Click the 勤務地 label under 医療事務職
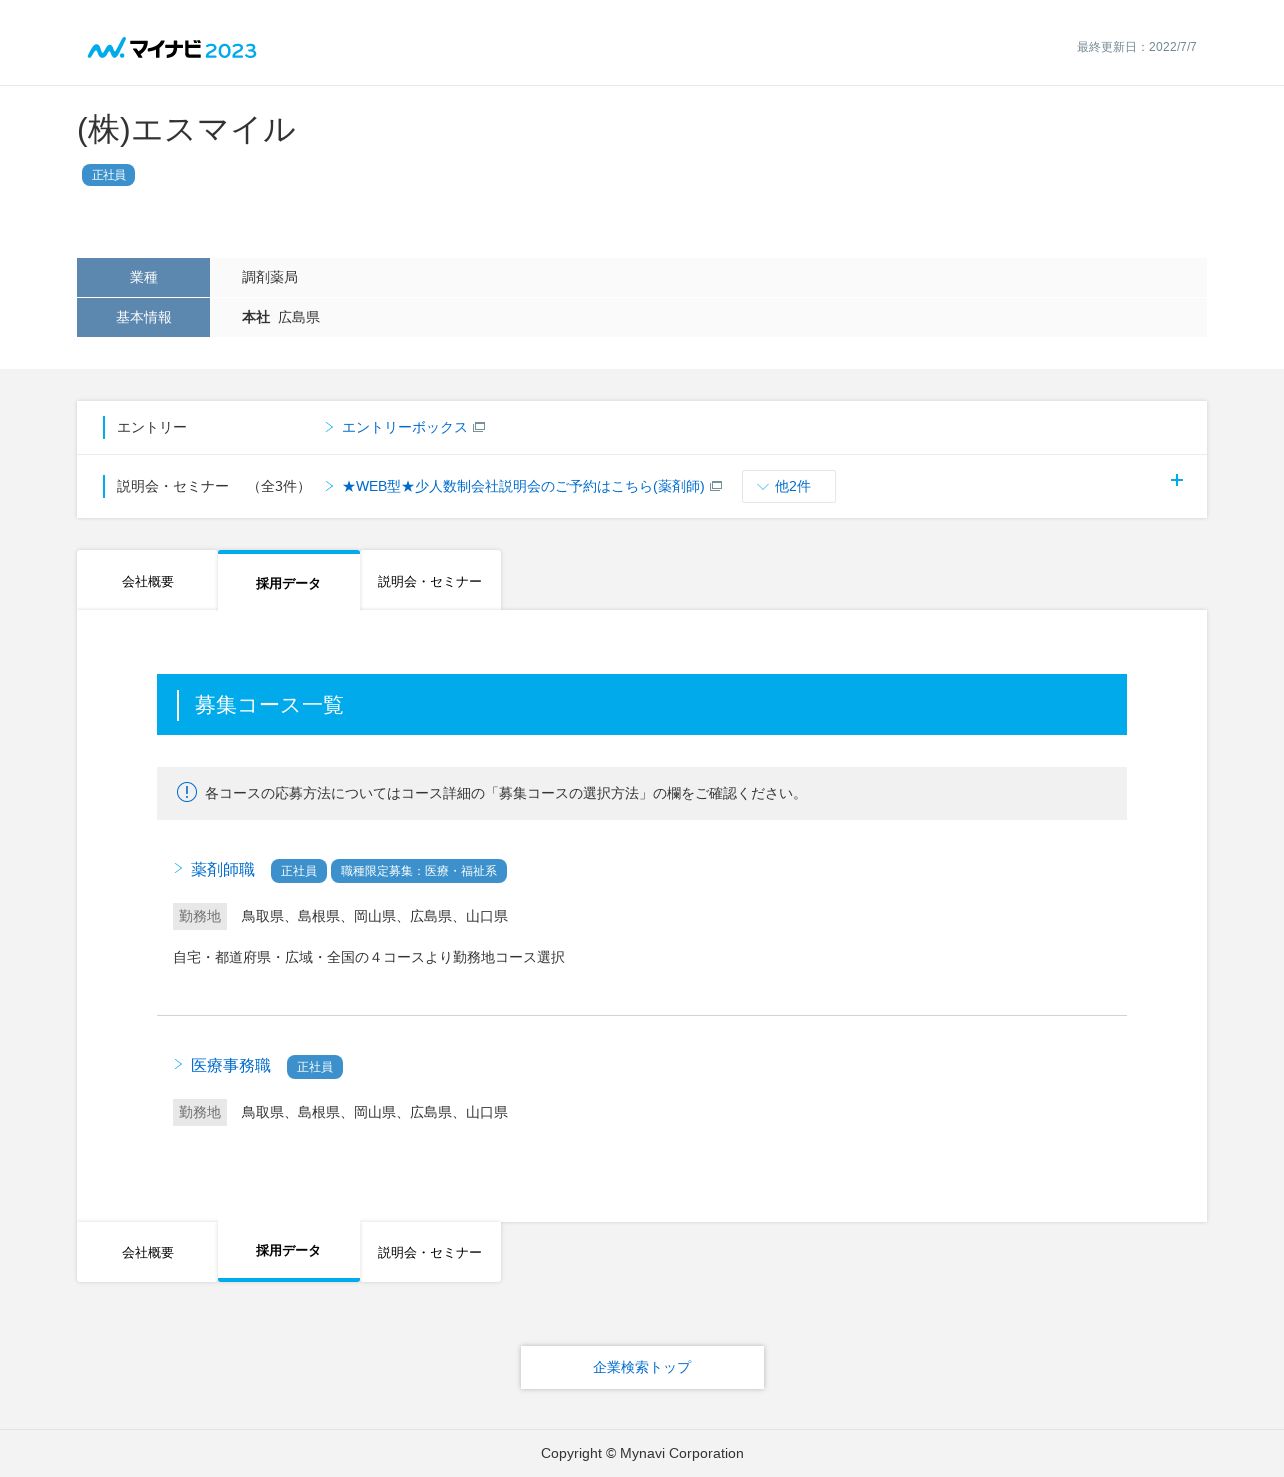1284x1477 pixels. tap(200, 1112)
